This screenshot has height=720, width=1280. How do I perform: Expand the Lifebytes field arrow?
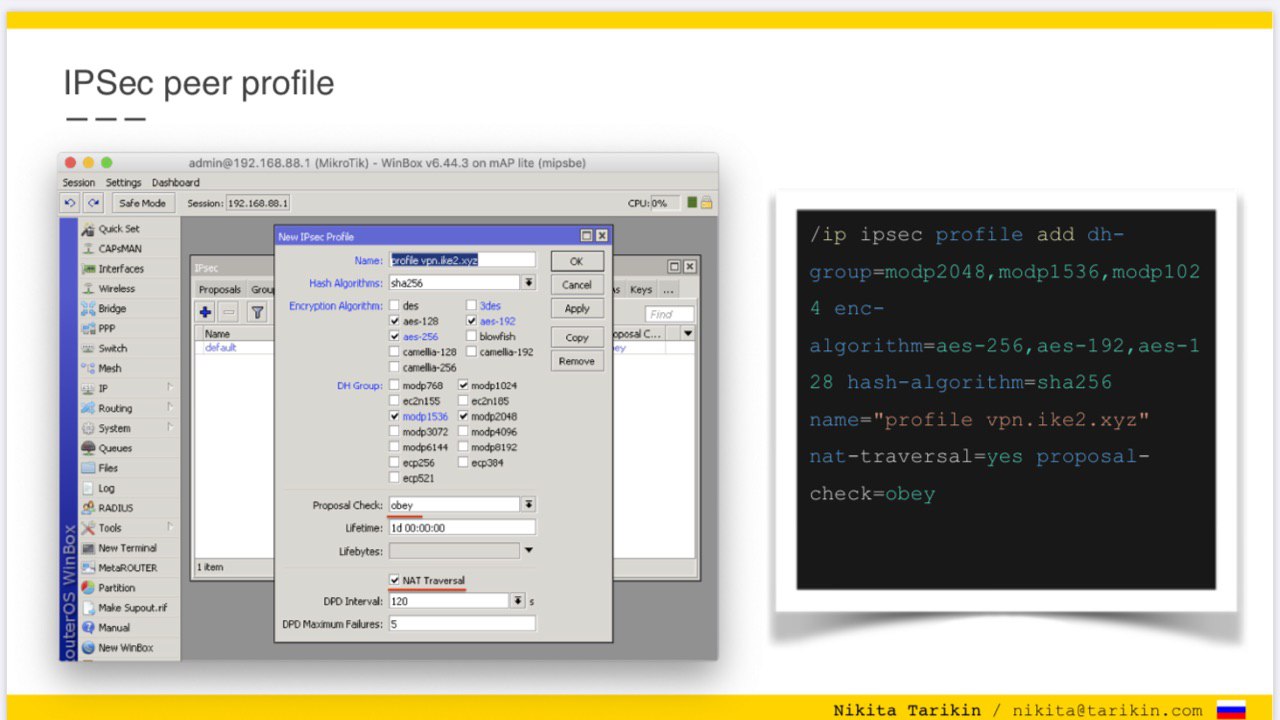coord(529,550)
